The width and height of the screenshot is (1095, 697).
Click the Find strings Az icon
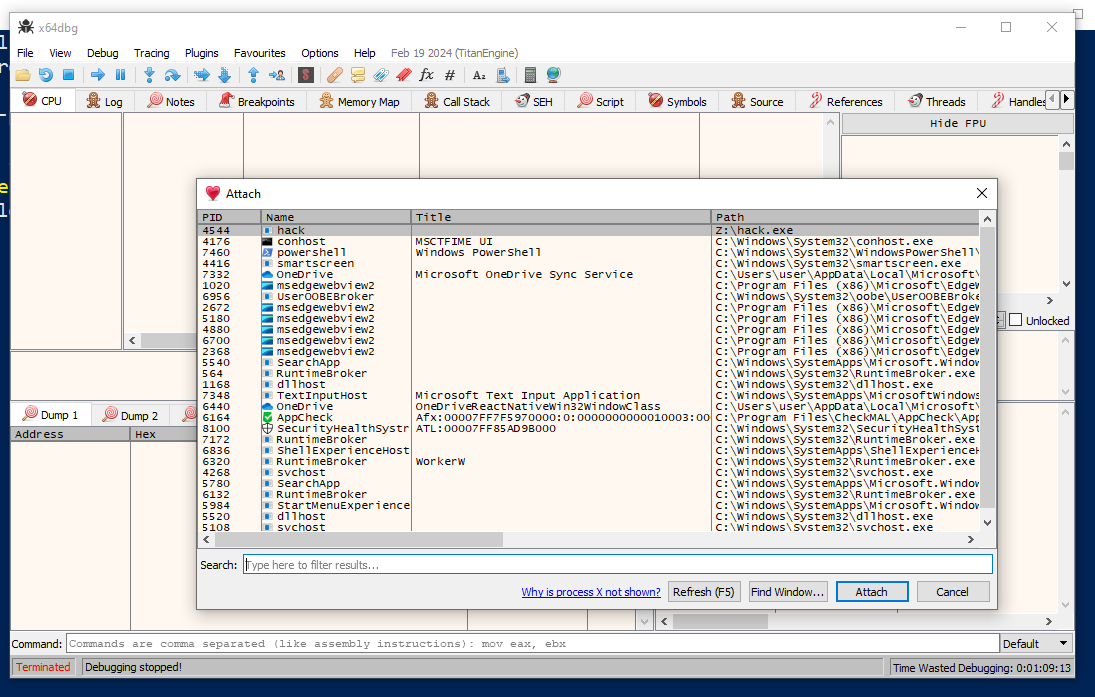click(479, 75)
